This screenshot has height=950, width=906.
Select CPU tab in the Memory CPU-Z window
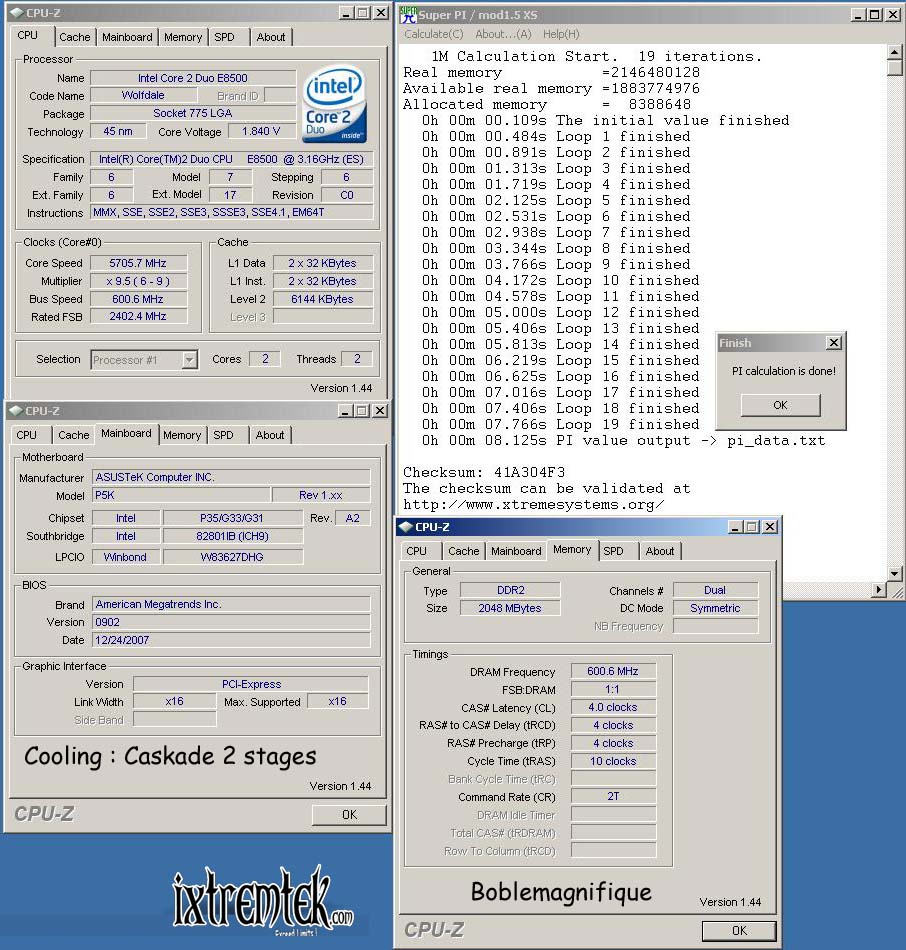[416, 551]
